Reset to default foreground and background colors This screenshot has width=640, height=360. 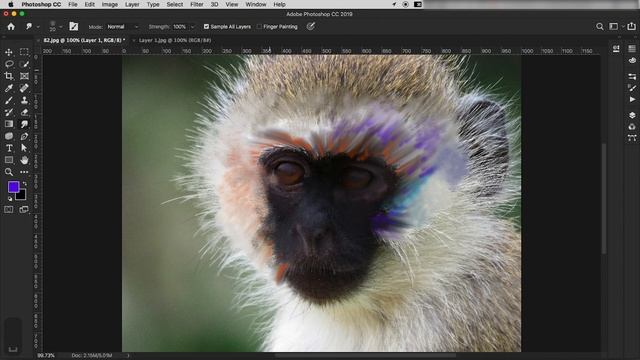10,199
